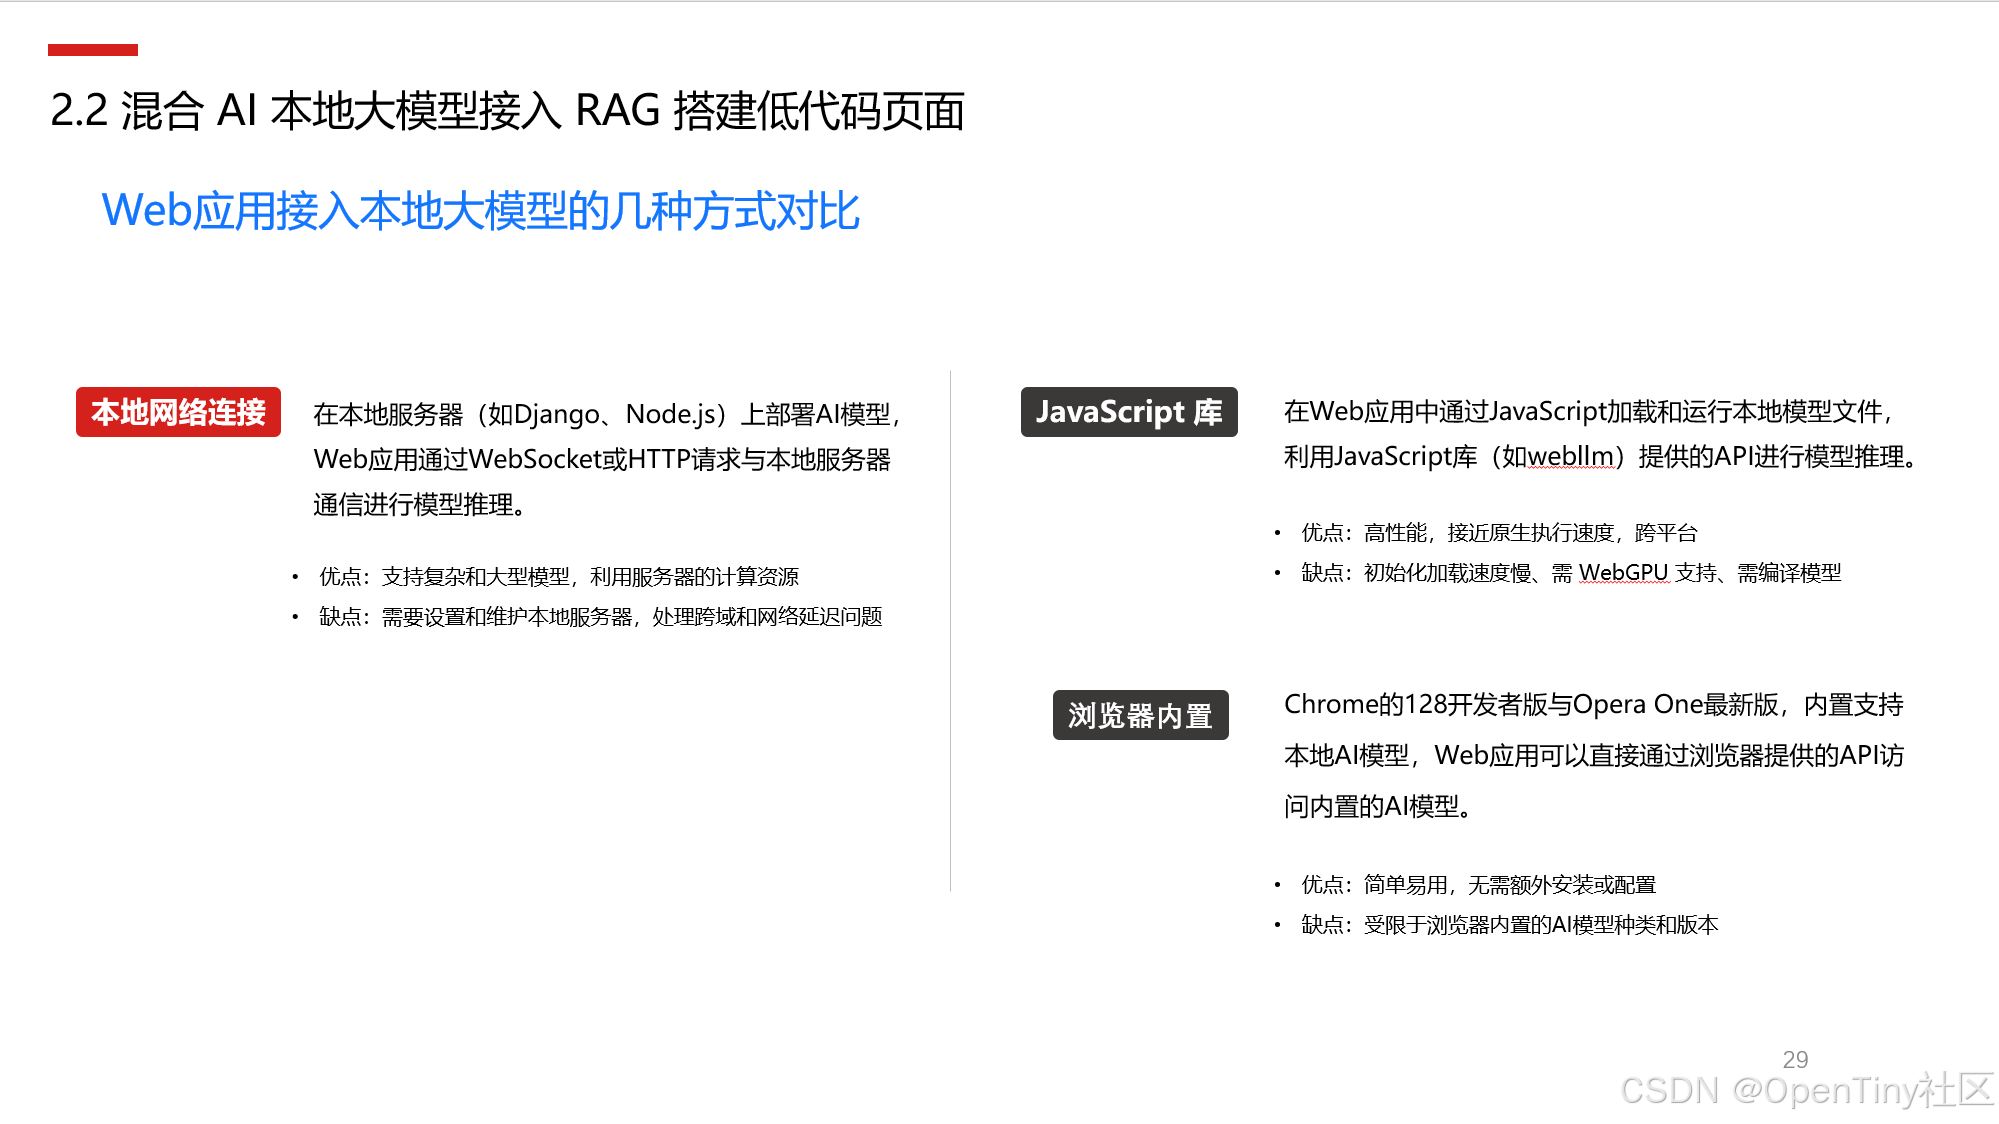Click the 浏览器内置 label badge
The image size is (1999, 1124).
click(x=1140, y=715)
